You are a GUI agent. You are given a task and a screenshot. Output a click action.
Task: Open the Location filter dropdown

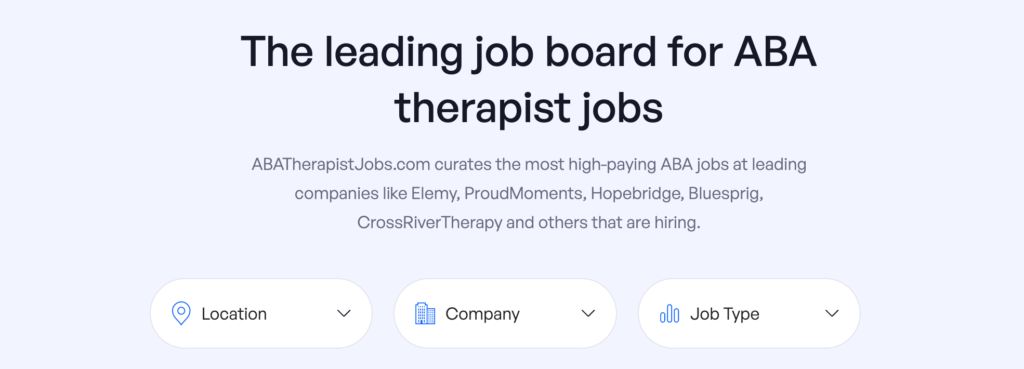261,313
